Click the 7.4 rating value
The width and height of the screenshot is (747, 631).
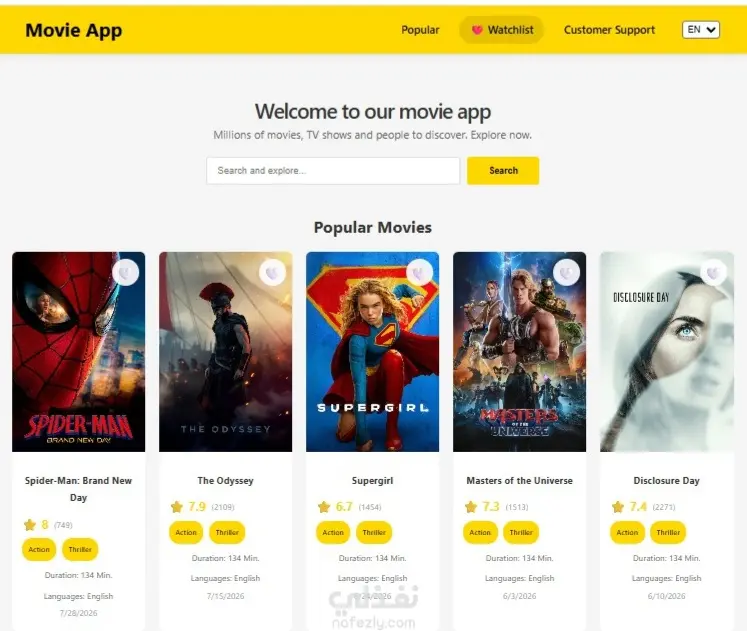(x=638, y=507)
